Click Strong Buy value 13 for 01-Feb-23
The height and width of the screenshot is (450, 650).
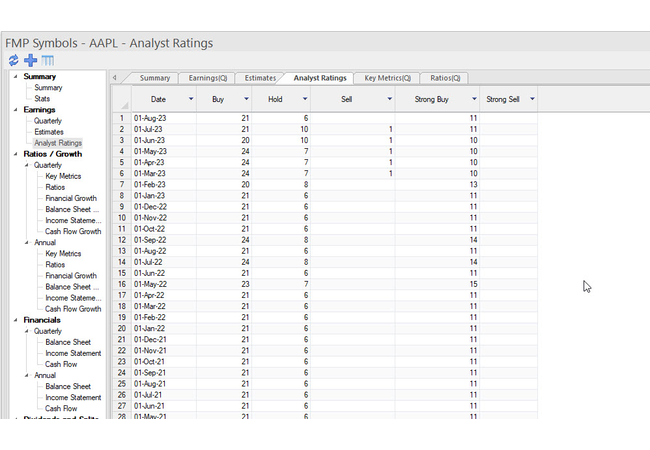[x=437, y=184]
